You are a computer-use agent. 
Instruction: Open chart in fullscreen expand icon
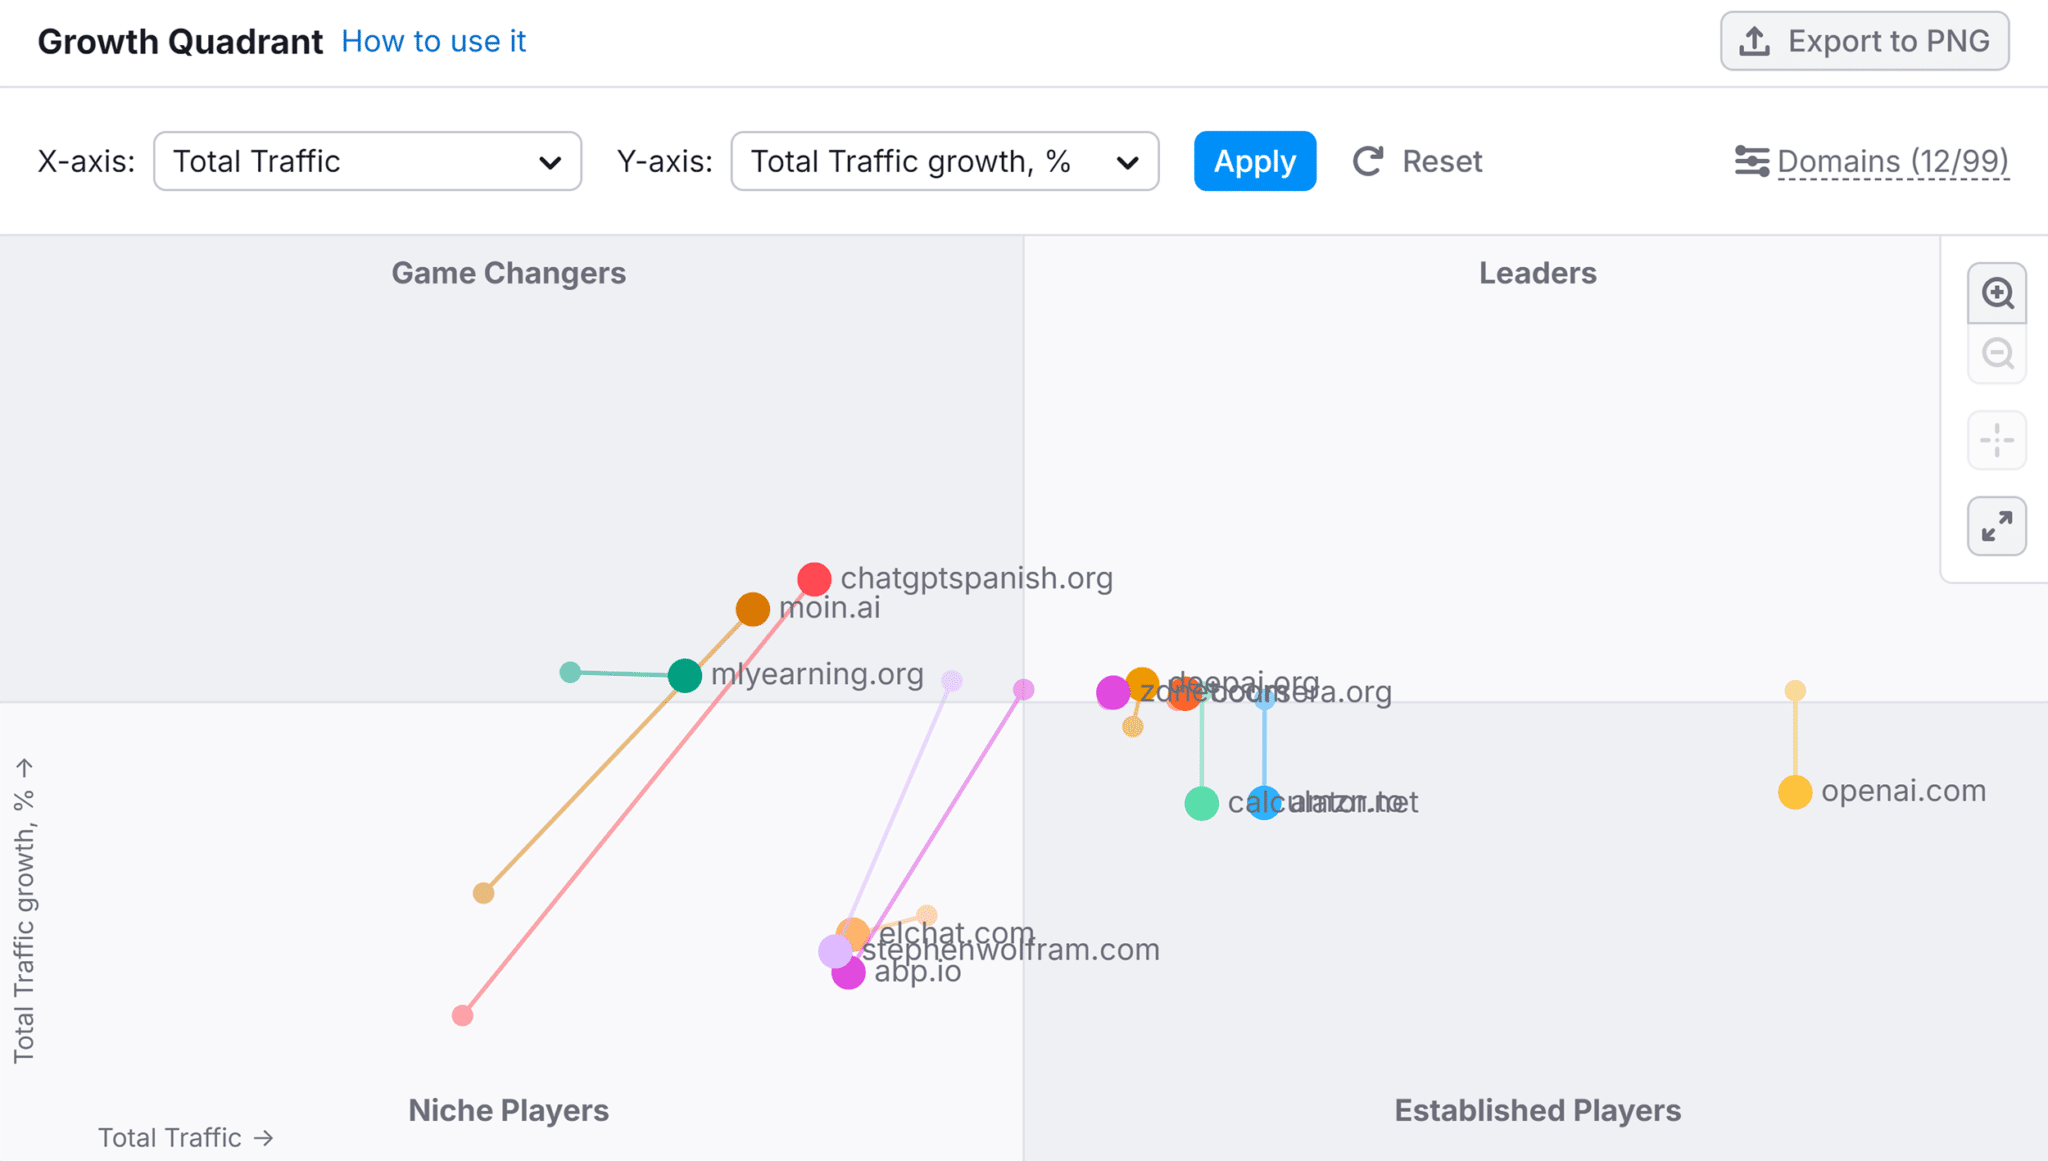point(1997,526)
